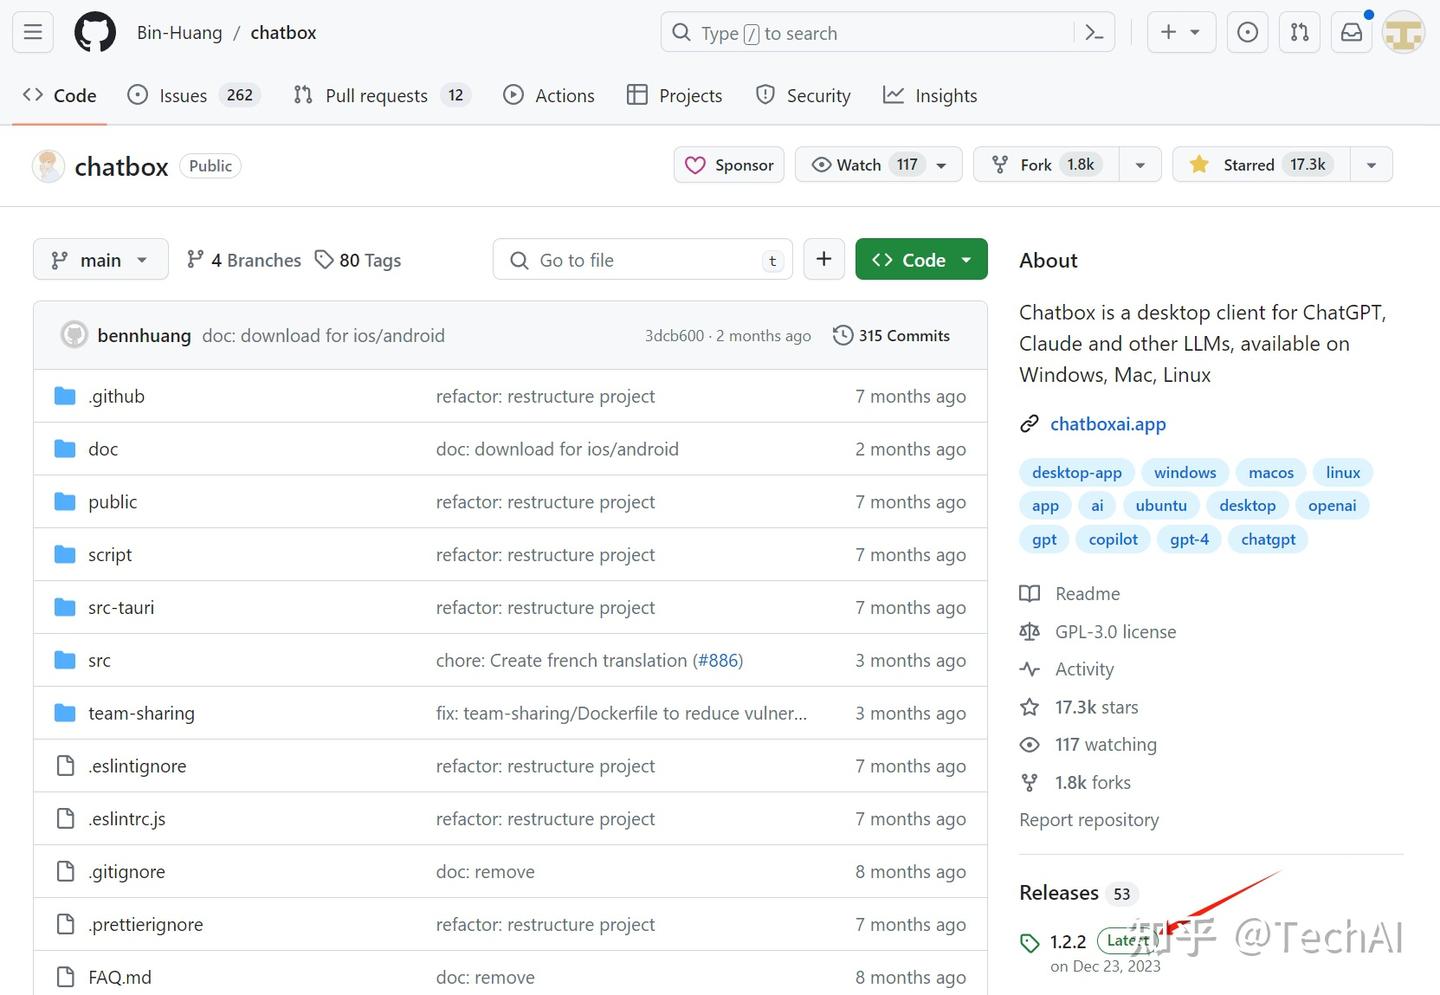Open the command palette icon
The width and height of the screenshot is (1440, 995).
pos(1094,33)
